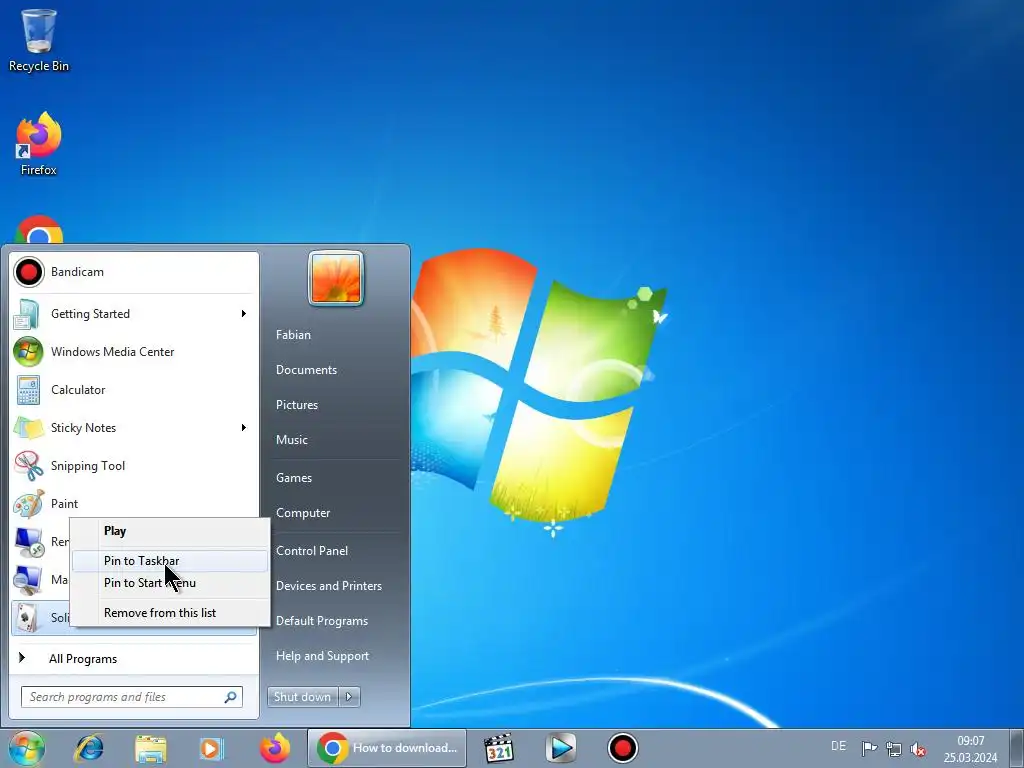
Task: Open Action Center flag in system tray
Action: pos(869,748)
